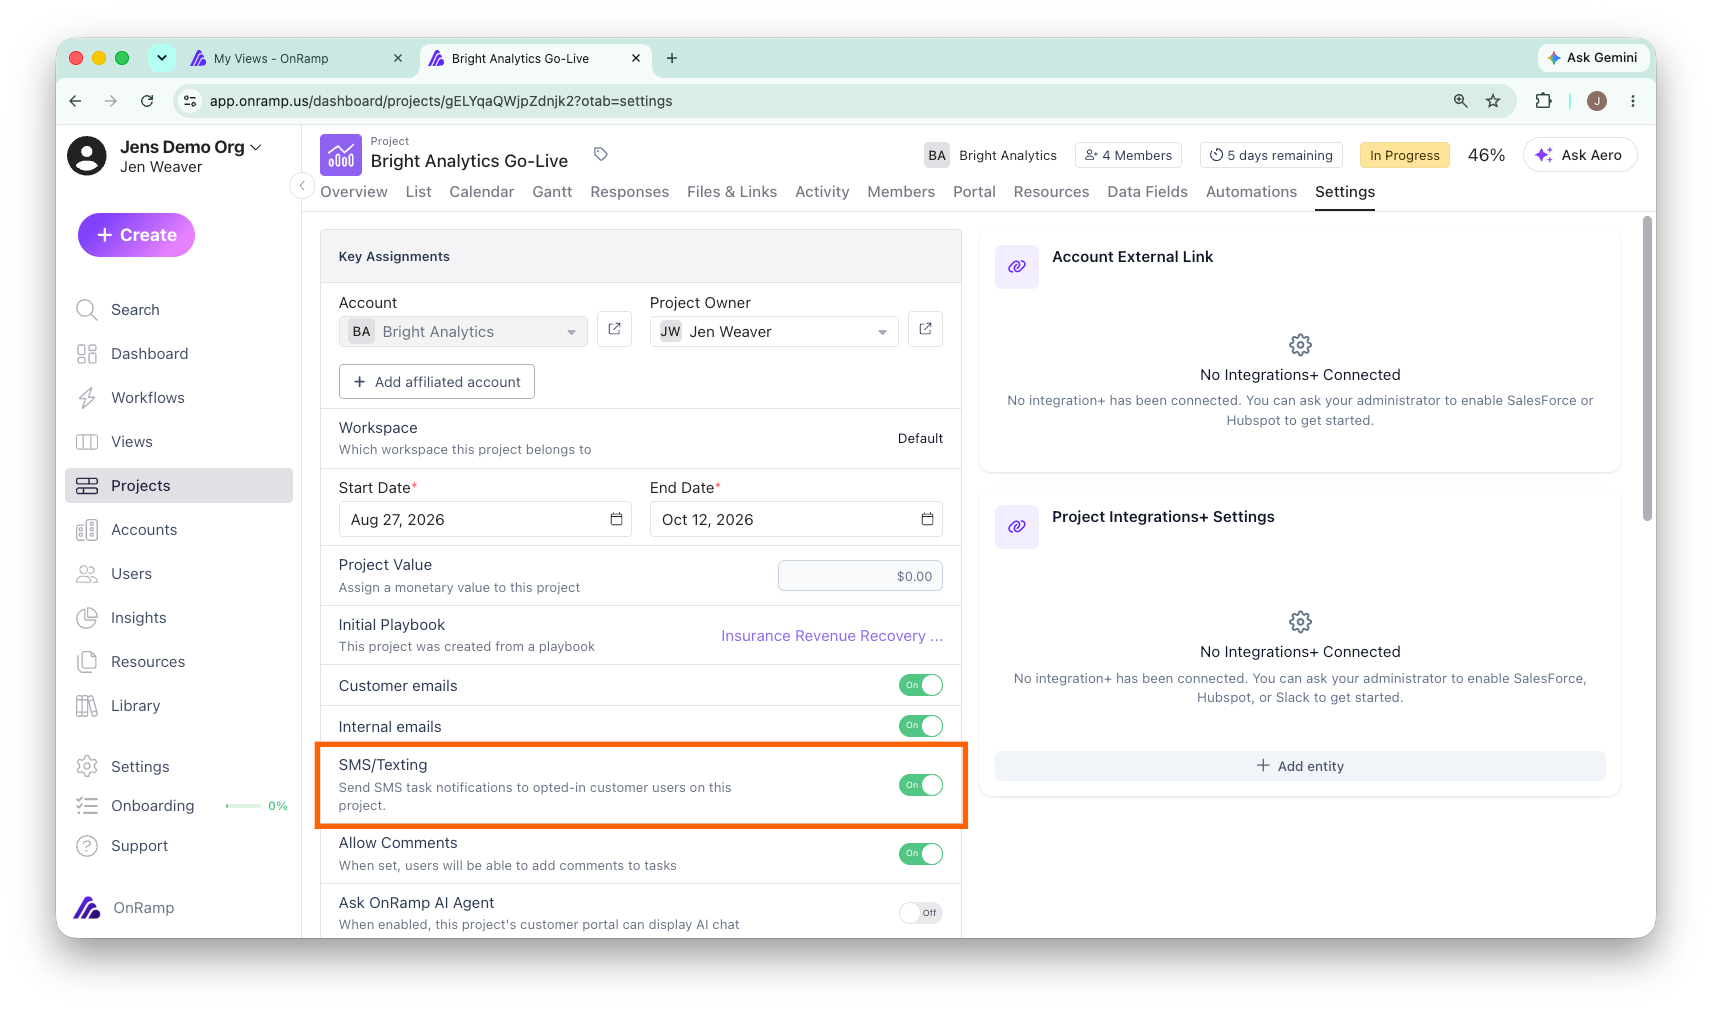Open the Accounts building icon
Screen dimensions: 1712x1012
(87, 530)
